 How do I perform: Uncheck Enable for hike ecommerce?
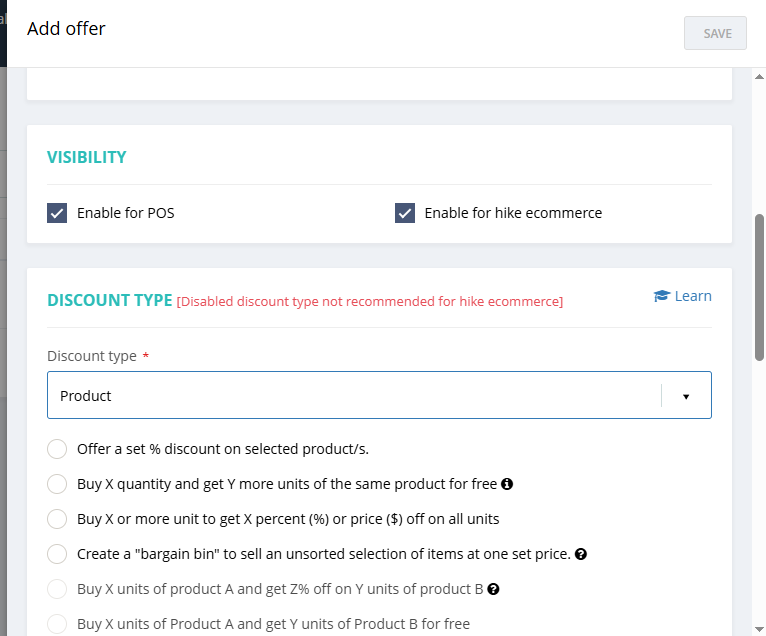(405, 213)
